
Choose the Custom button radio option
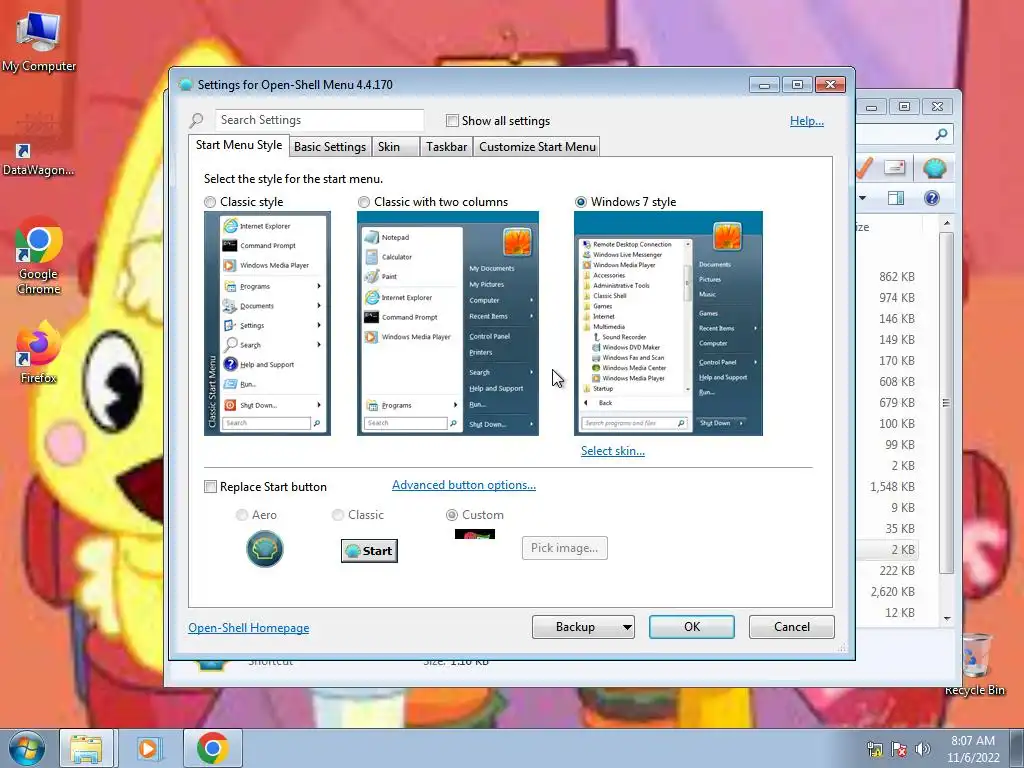pyautogui.click(x=451, y=515)
